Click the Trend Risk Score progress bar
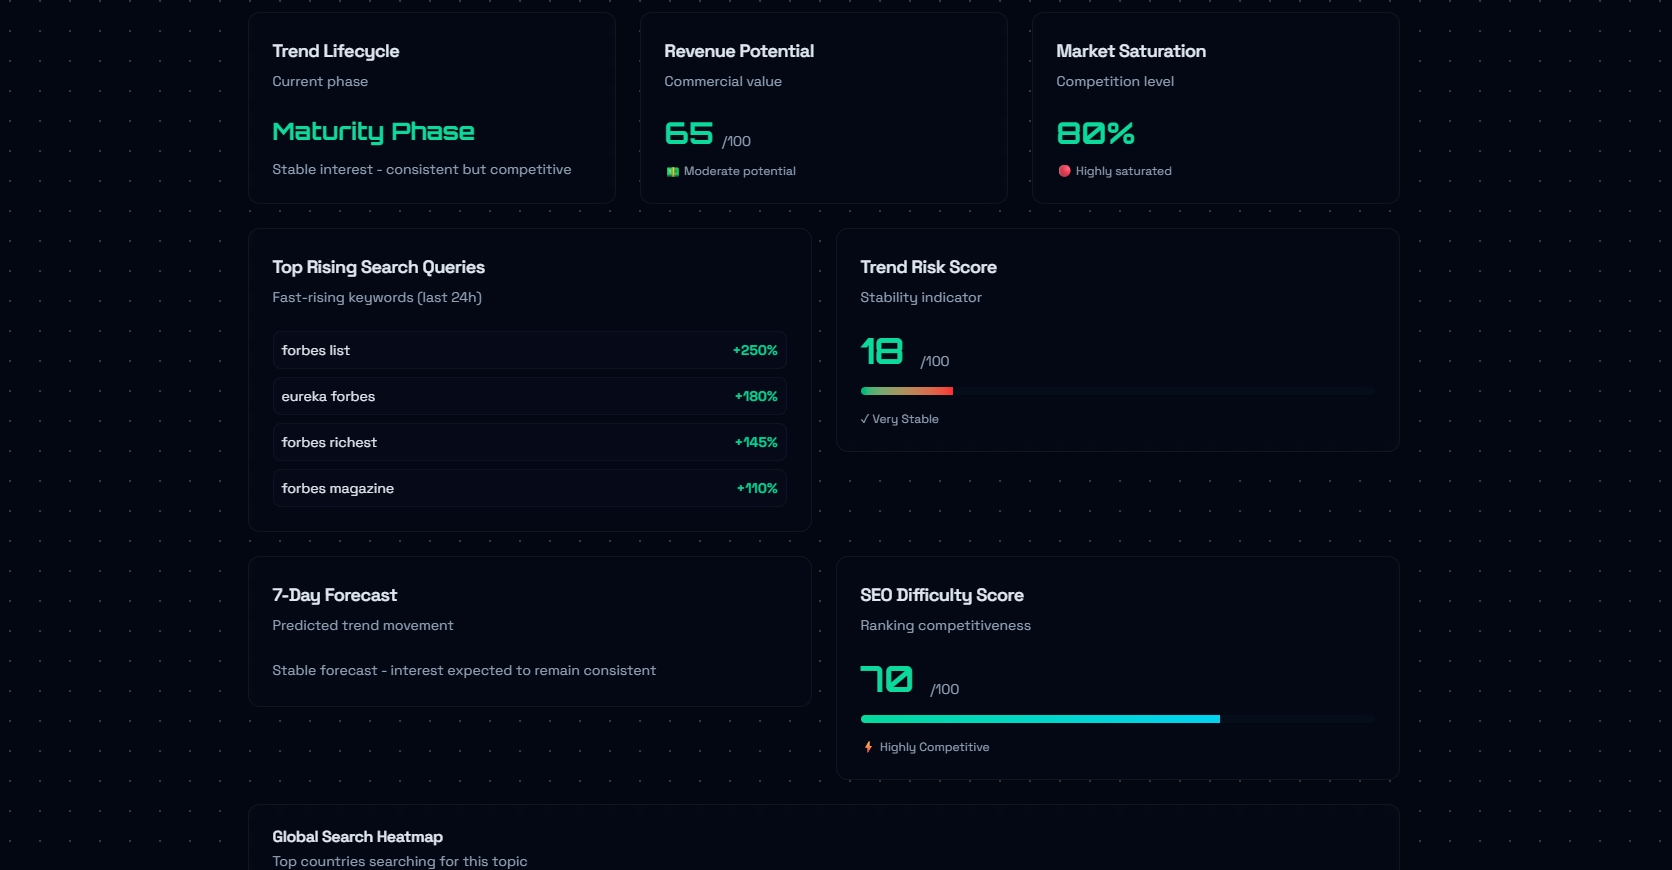The image size is (1672, 870). point(1117,391)
